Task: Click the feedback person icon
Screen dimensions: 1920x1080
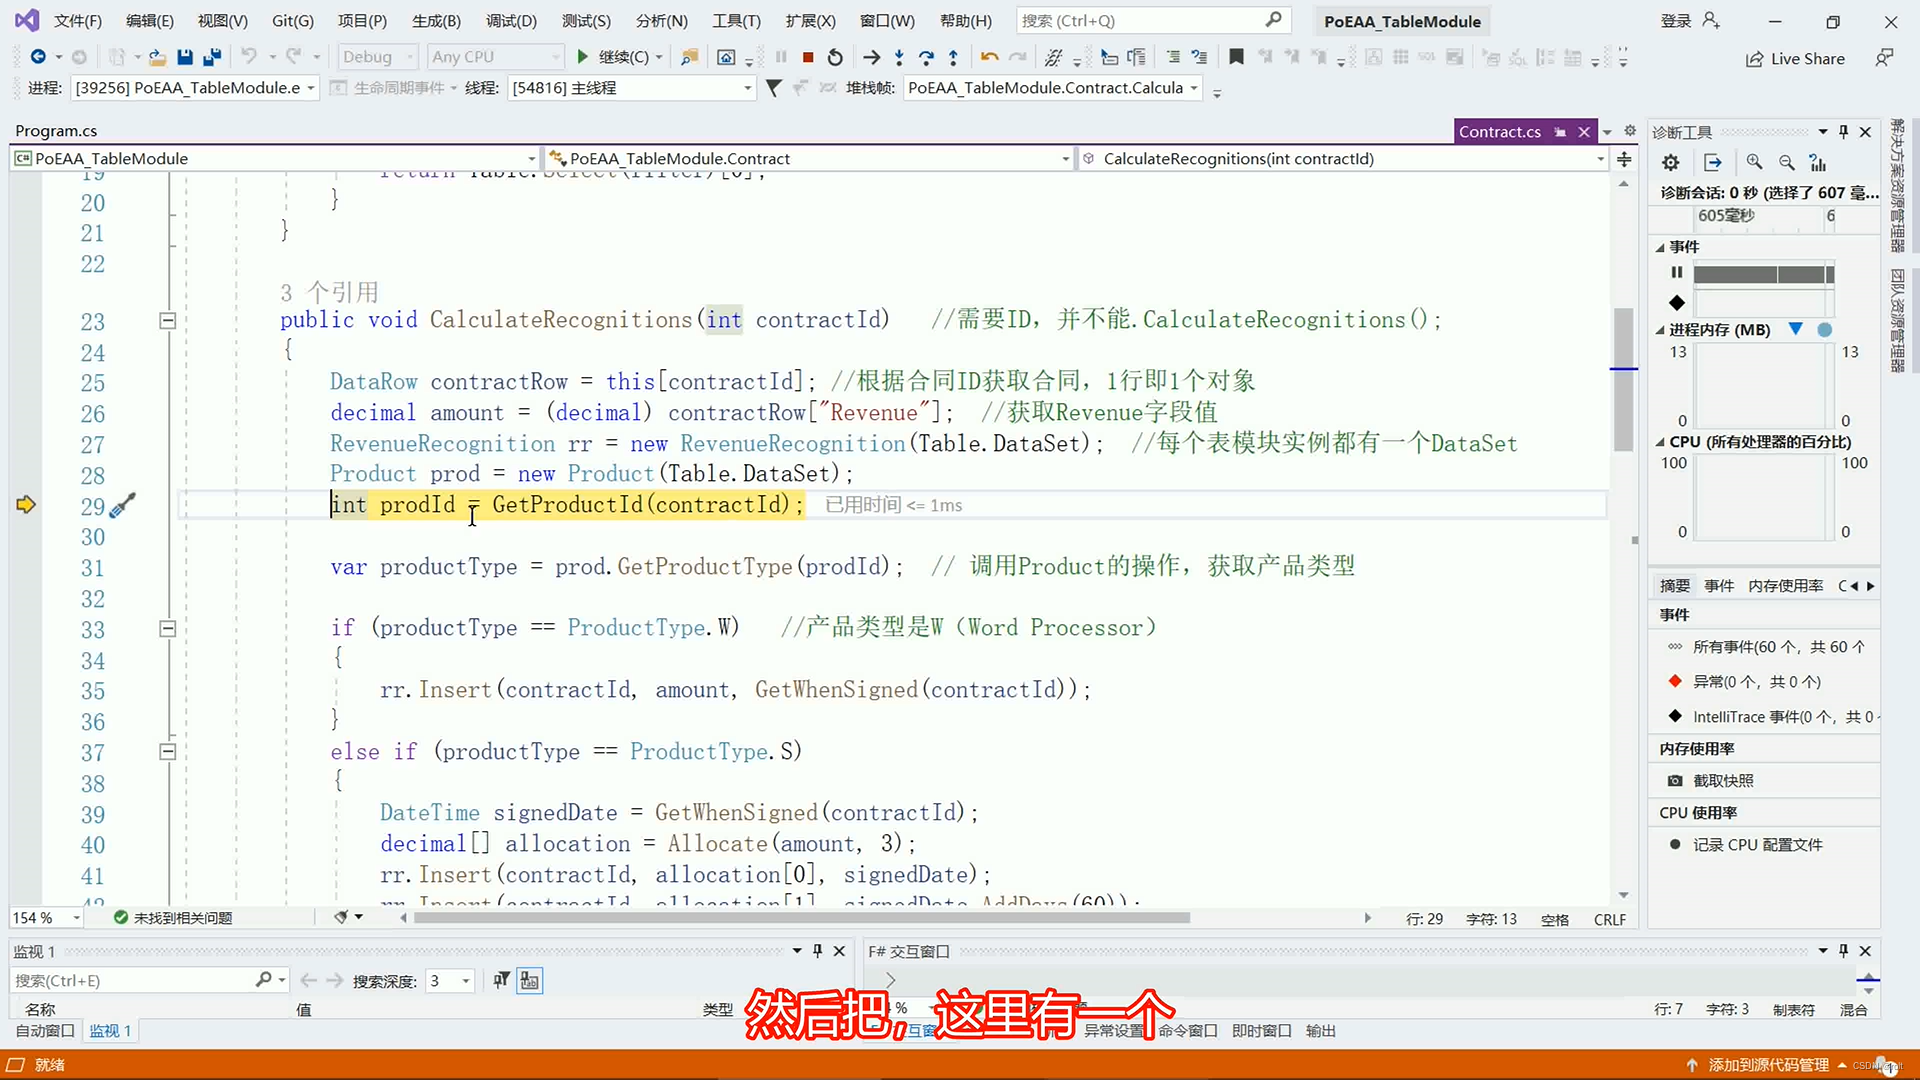Action: (x=1884, y=58)
